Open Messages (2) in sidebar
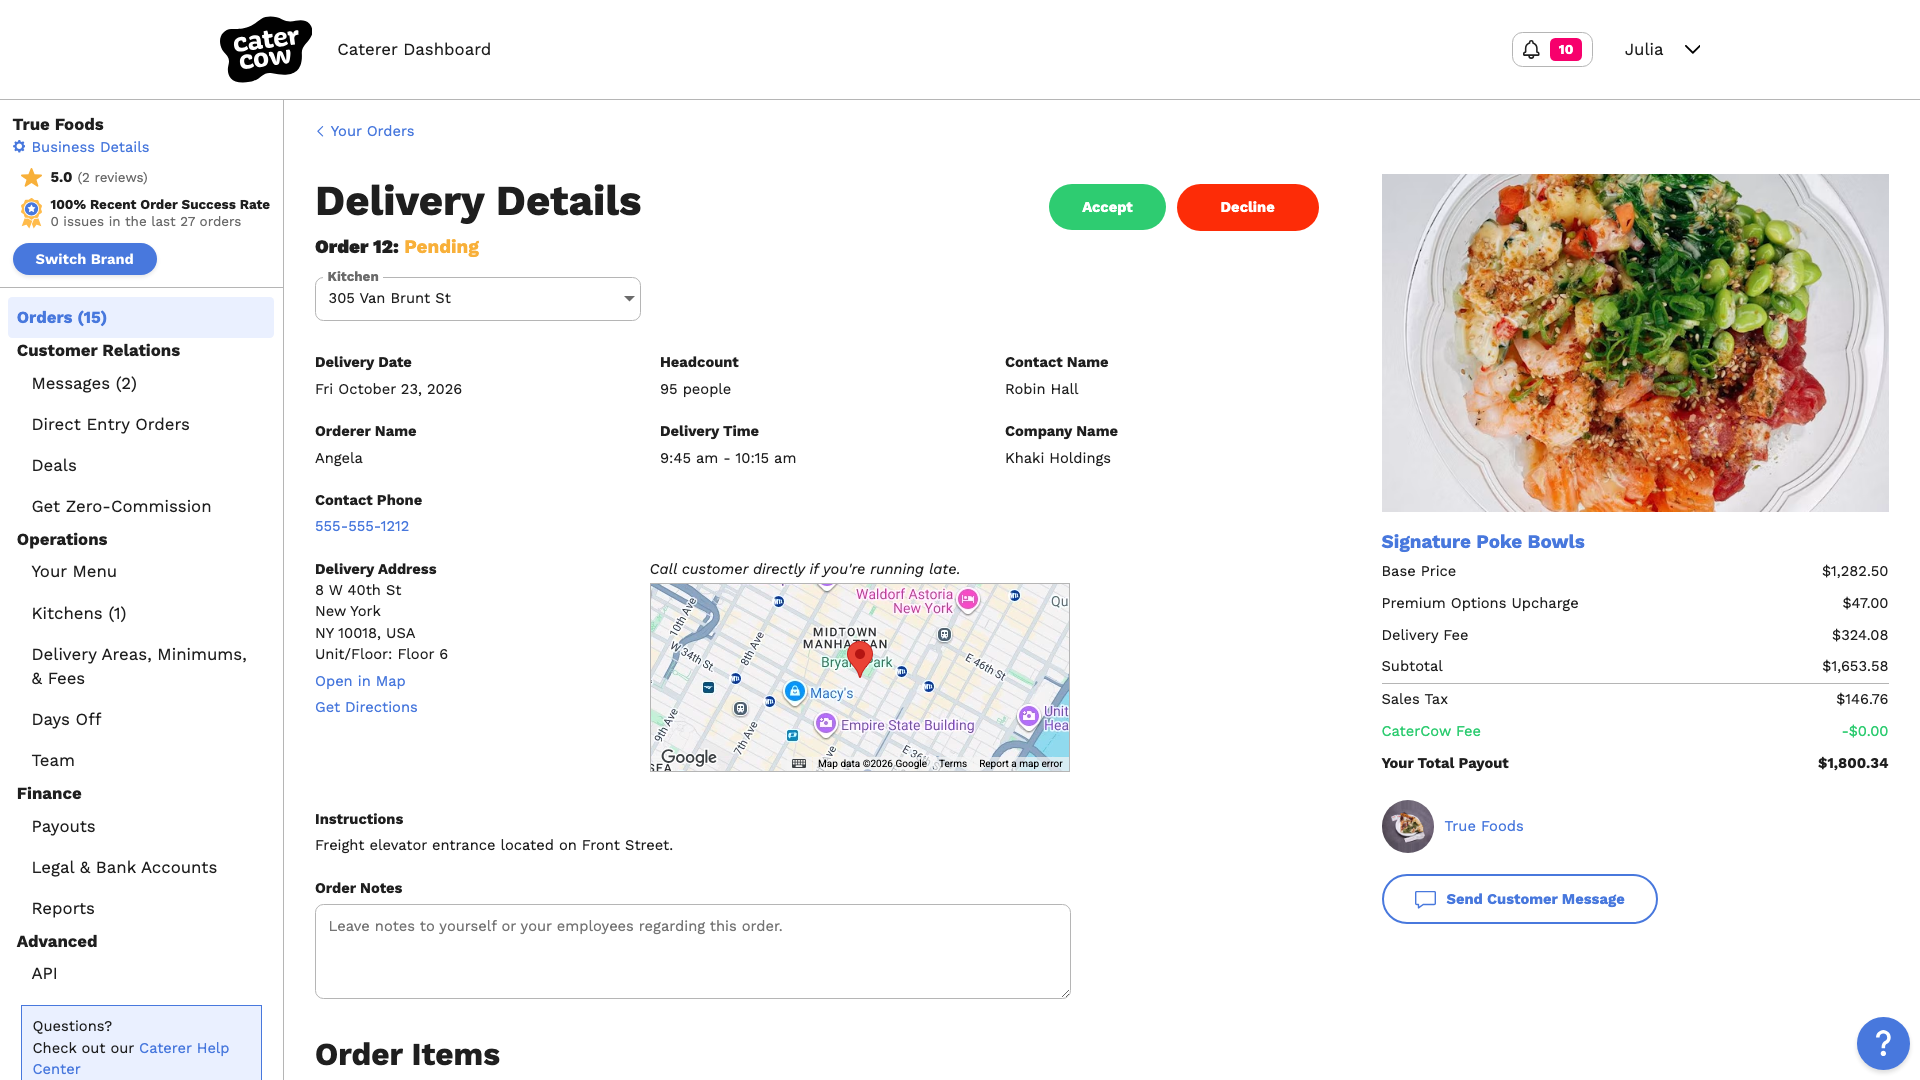The image size is (1920, 1080). (x=84, y=383)
